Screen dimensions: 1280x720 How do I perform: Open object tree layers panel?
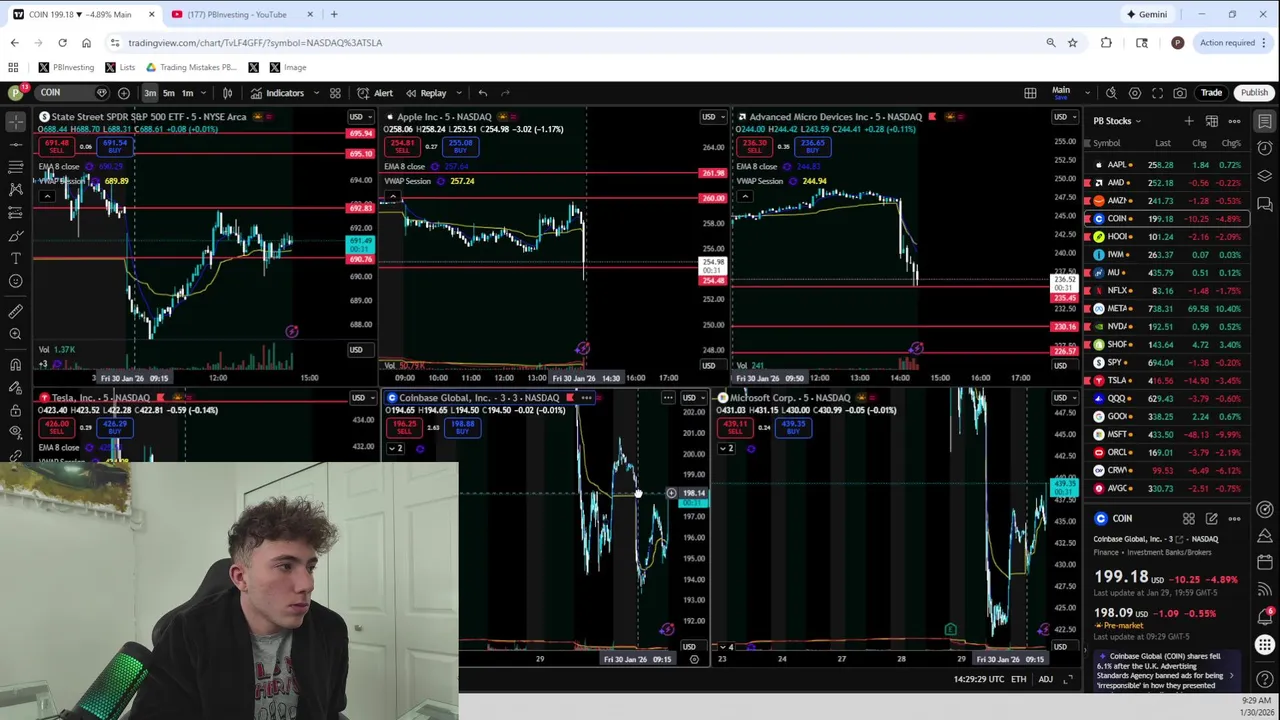click(x=1265, y=176)
